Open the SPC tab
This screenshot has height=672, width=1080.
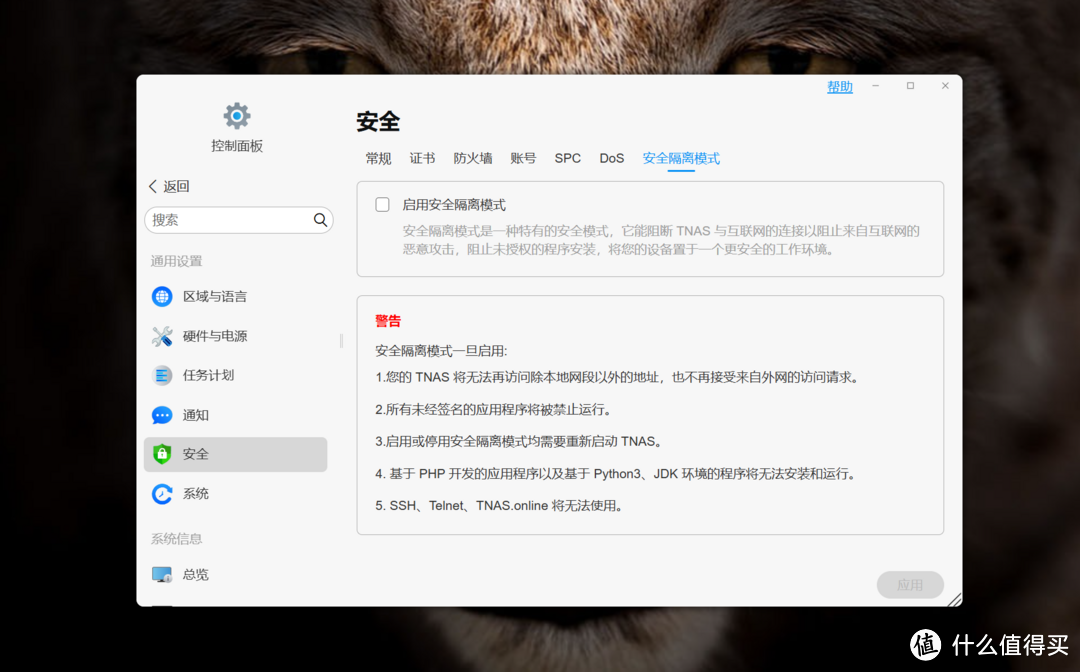coord(567,158)
